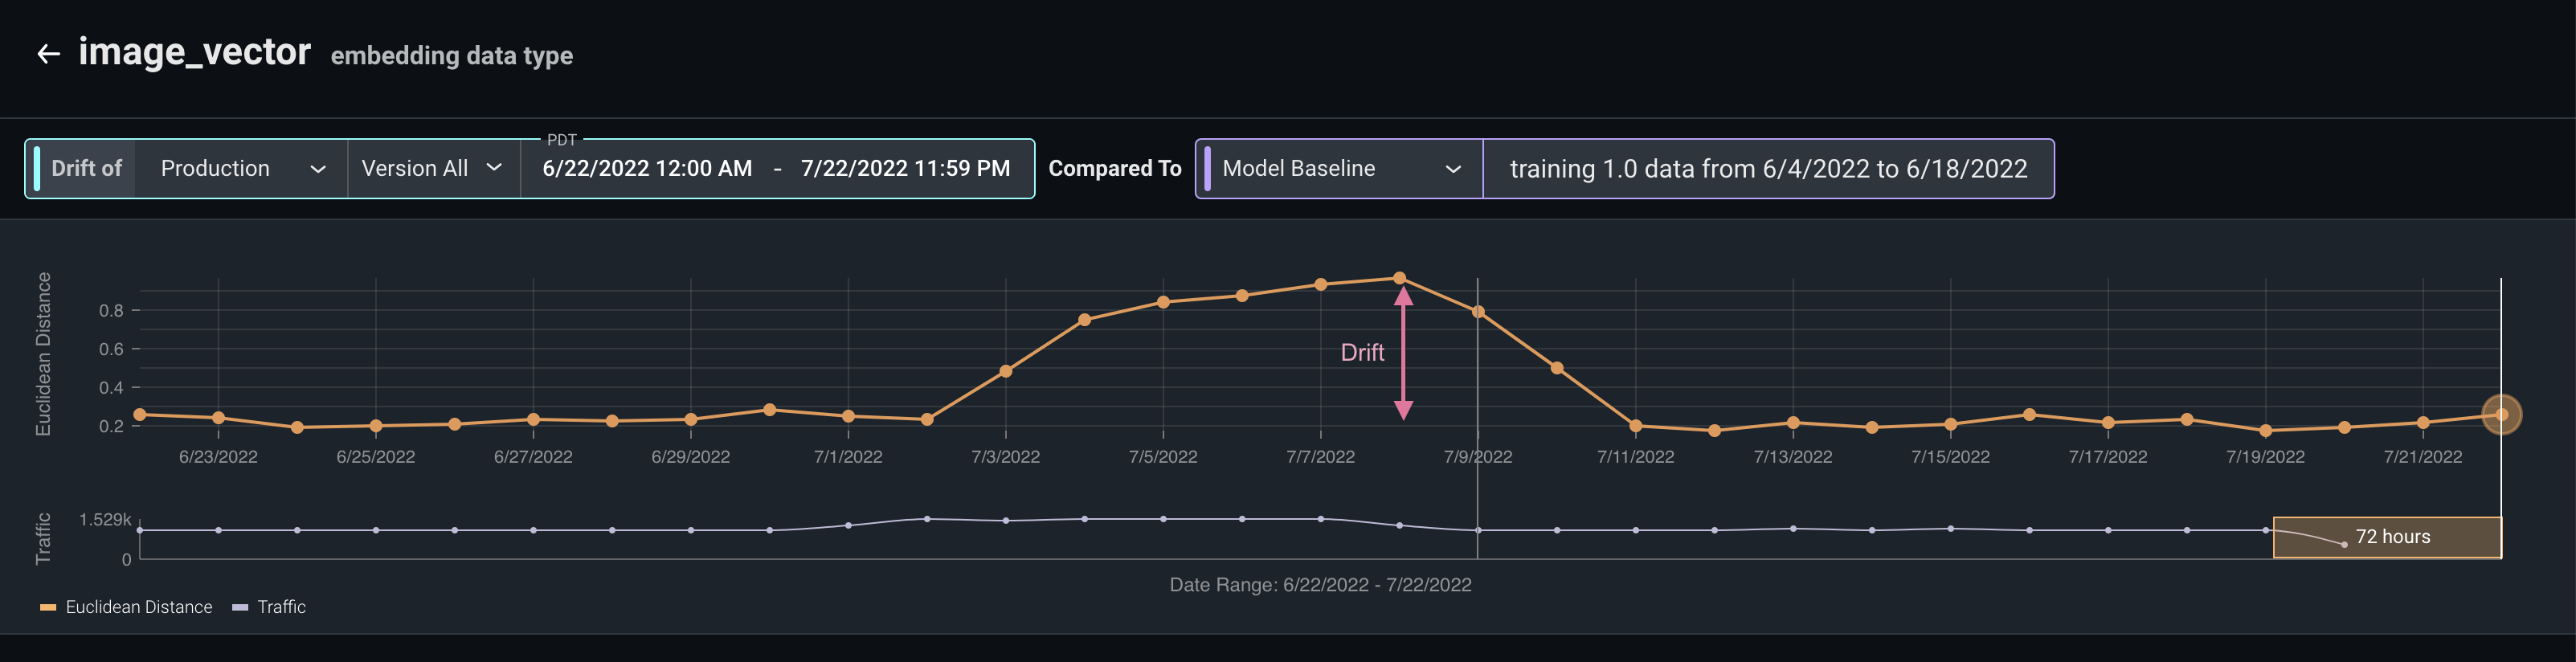
Task: Go back using the left arrow icon
Action: click(48, 54)
